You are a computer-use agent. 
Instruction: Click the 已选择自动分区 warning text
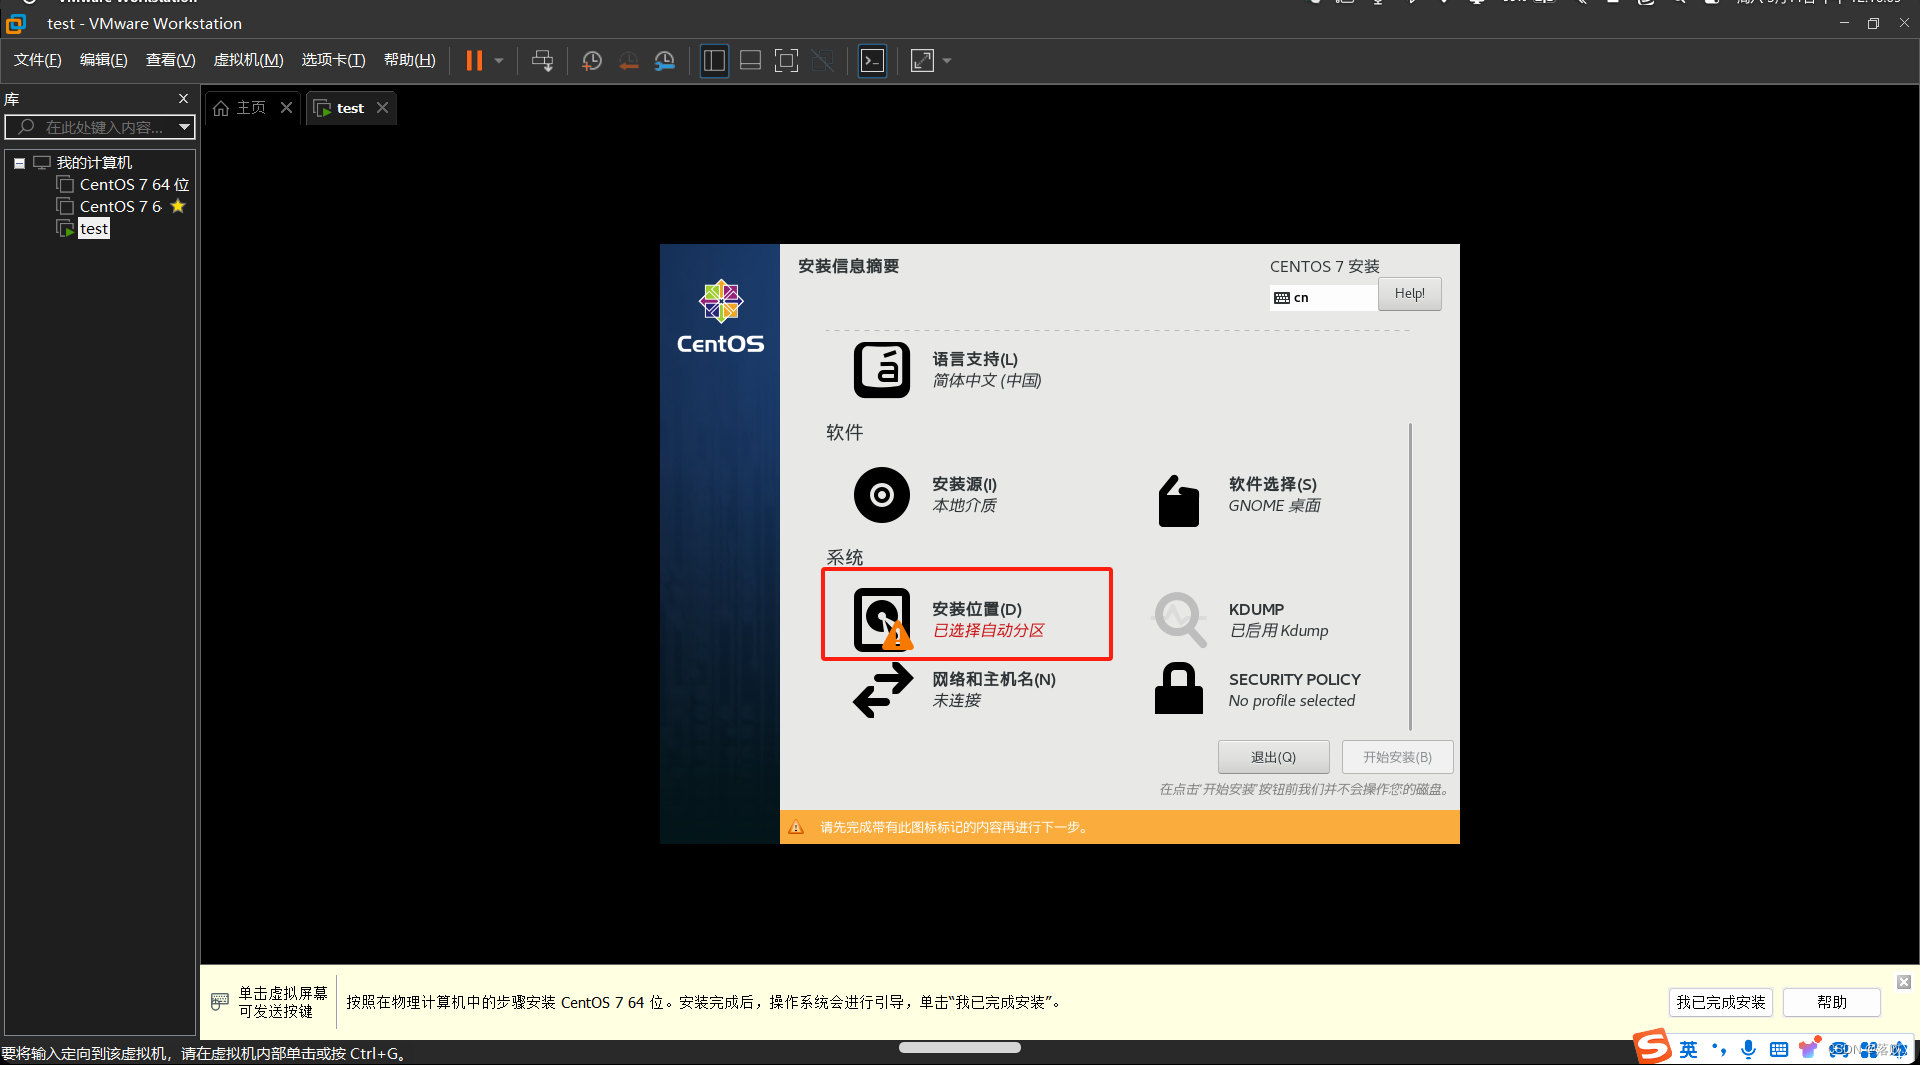tap(988, 631)
